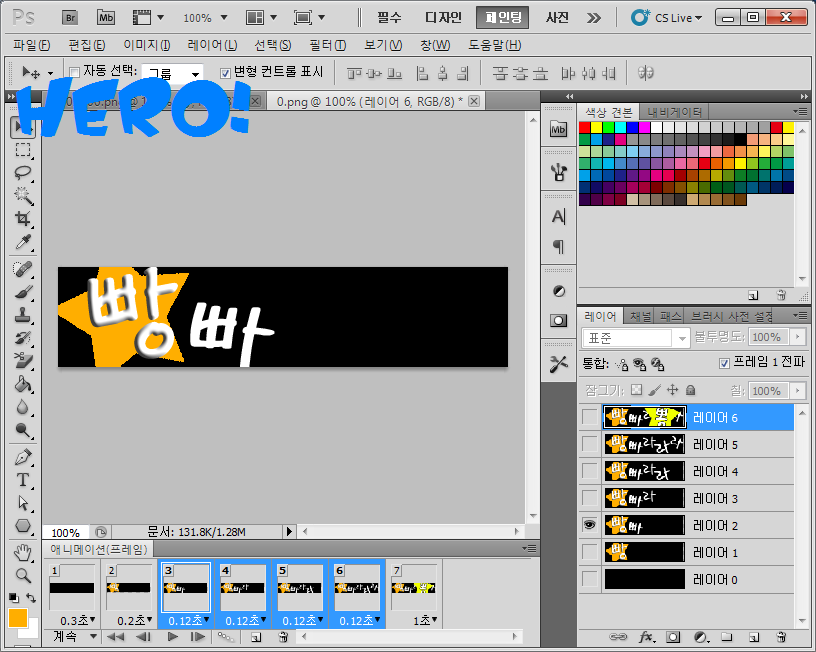Play the frame animation

coord(173,636)
